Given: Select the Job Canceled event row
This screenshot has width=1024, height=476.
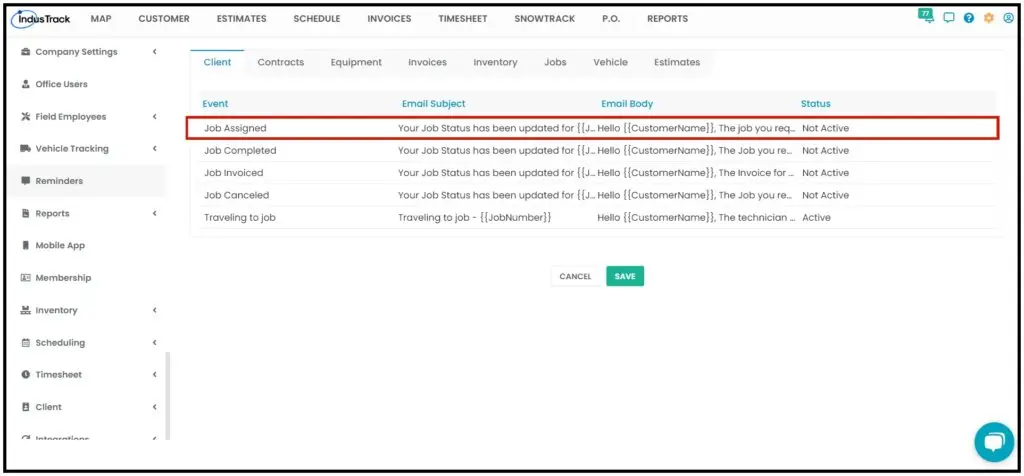Looking at the screenshot, I should (x=594, y=195).
